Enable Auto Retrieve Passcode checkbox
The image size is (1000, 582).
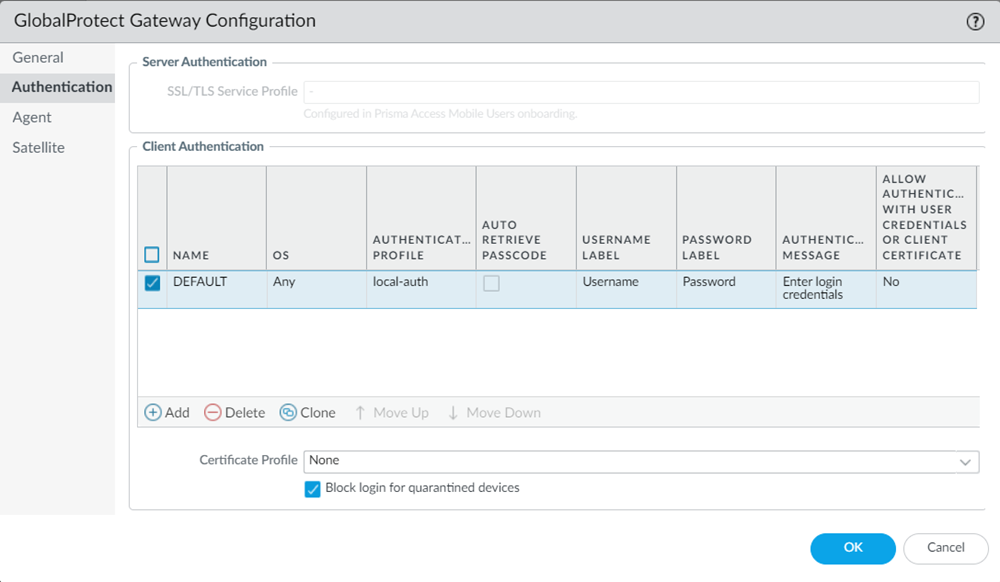(x=491, y=283)
